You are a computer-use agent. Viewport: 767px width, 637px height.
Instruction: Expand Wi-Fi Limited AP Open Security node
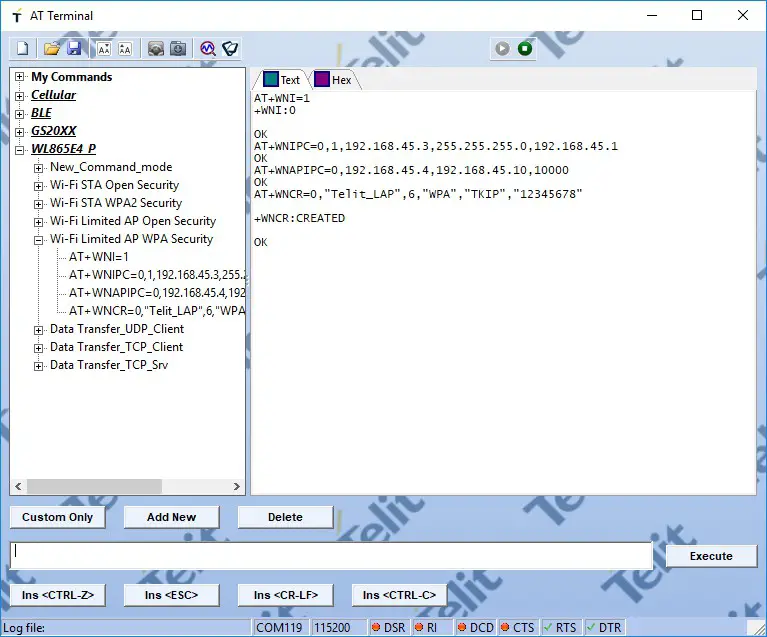(38, 222)
